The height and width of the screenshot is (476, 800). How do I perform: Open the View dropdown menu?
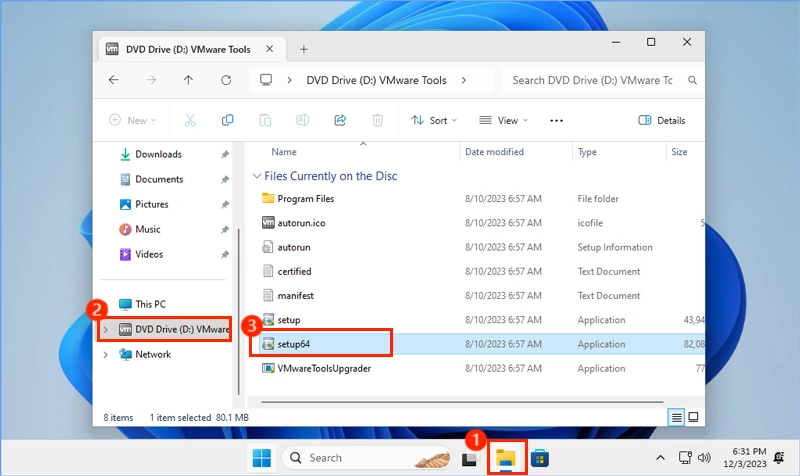504,120
